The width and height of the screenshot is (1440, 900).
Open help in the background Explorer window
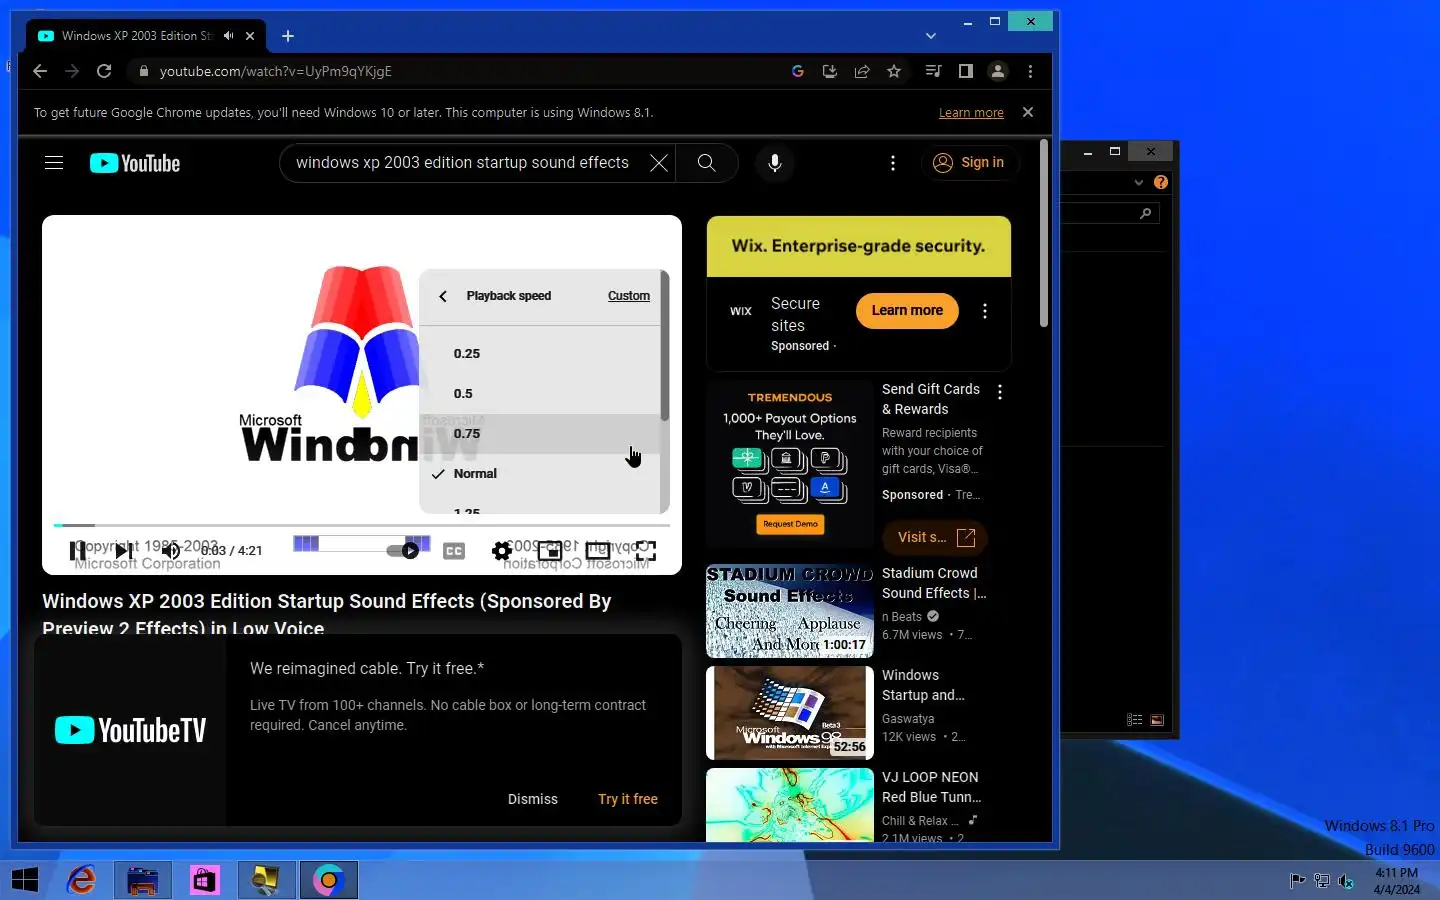[1161, 182]
